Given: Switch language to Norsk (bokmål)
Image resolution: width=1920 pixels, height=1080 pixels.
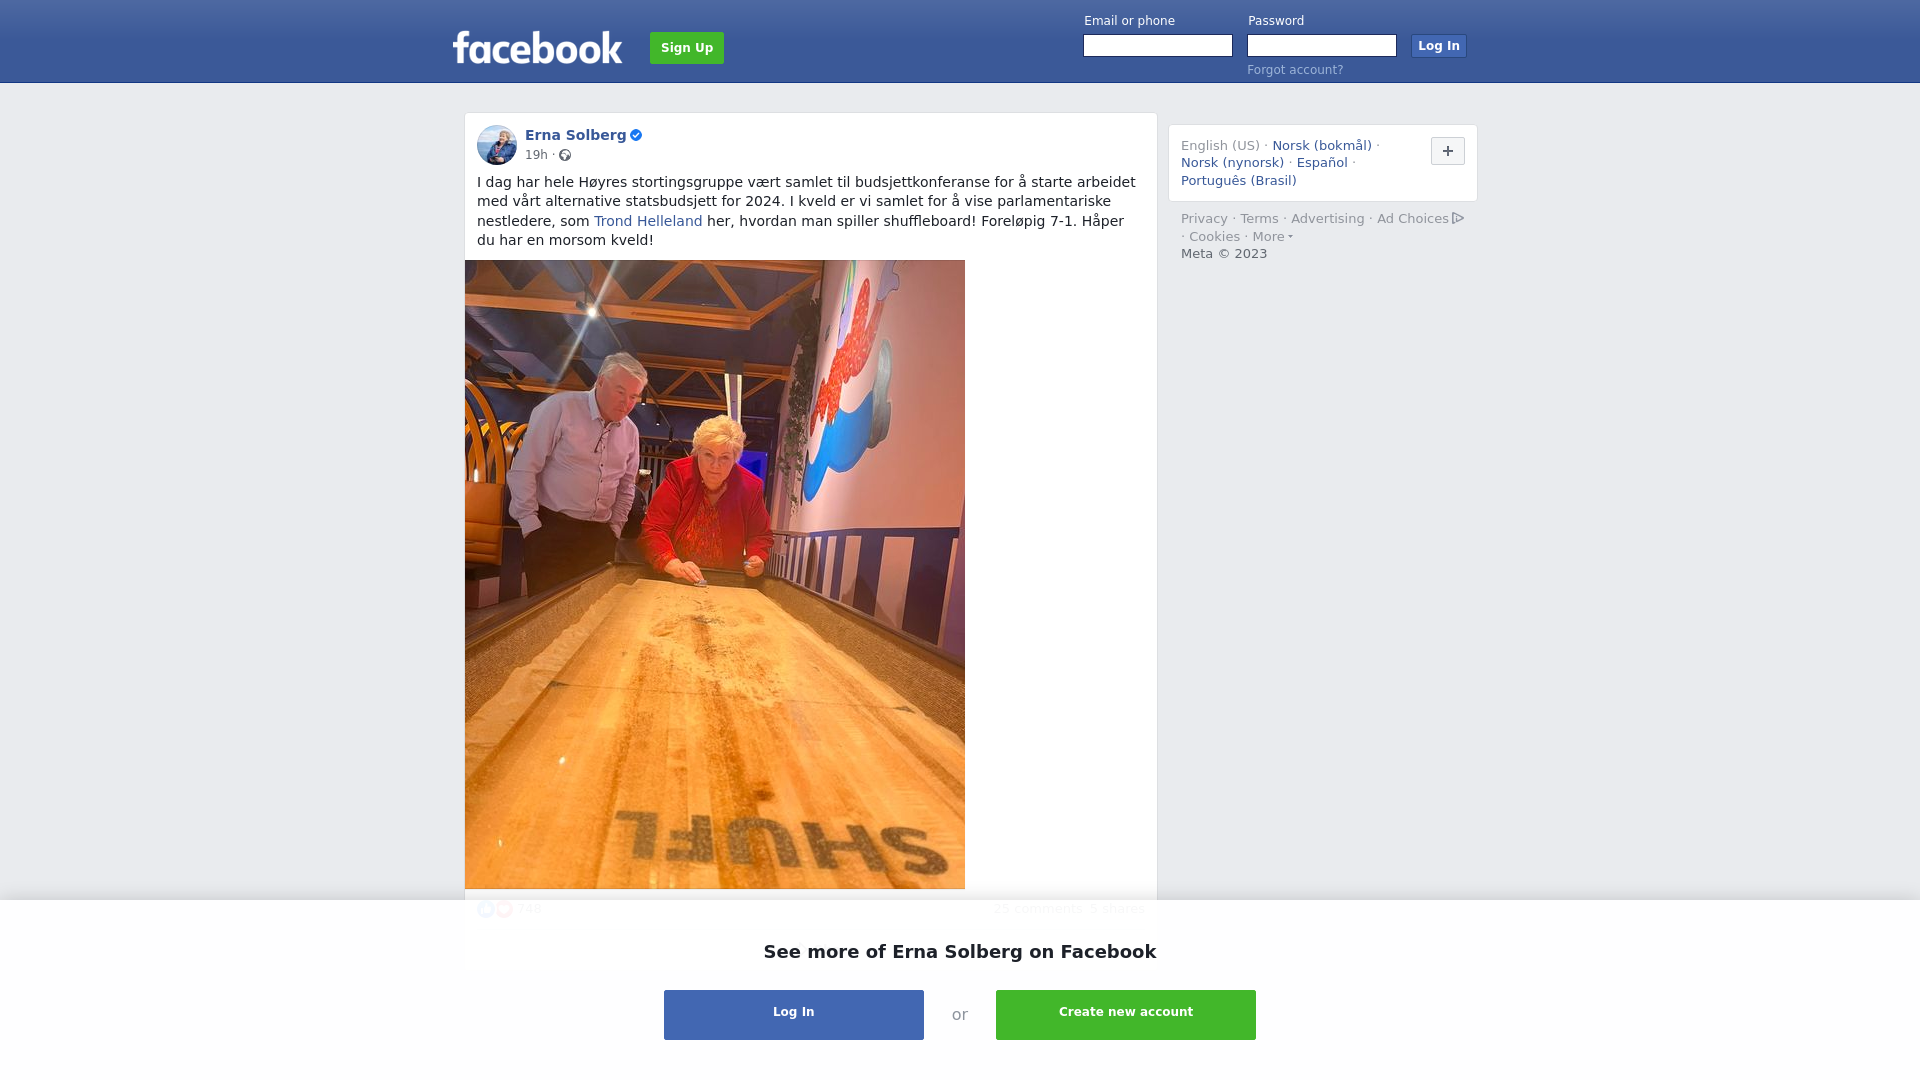Looking at the screenshot, I should tap(1322, 146).
